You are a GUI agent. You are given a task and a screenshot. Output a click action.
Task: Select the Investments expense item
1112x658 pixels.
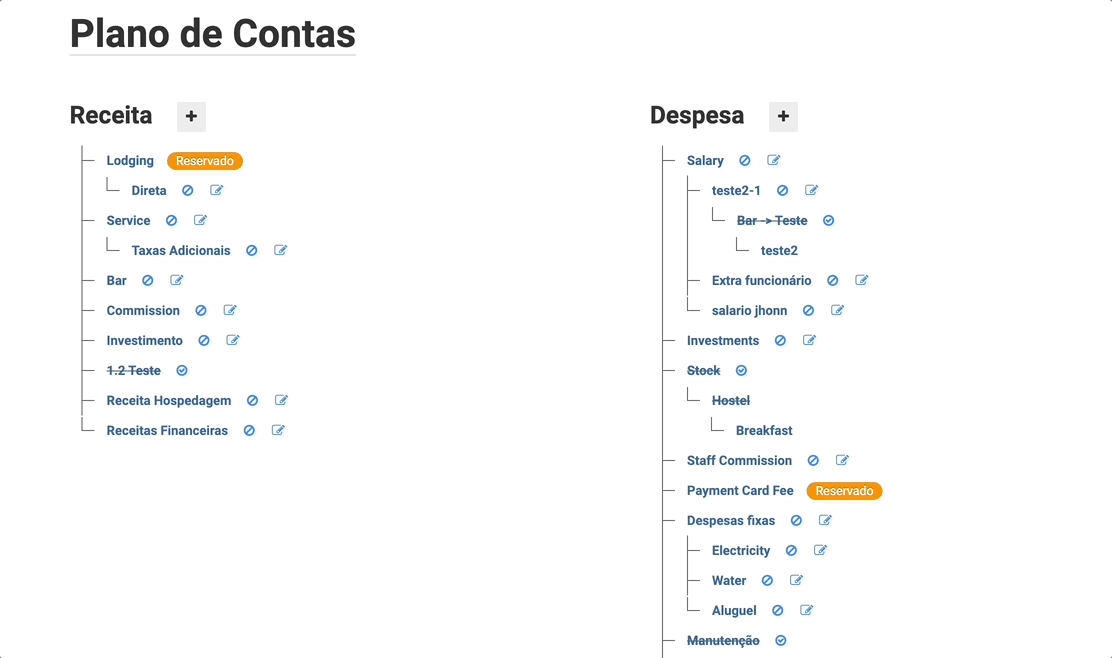click(x=723, y=340)
